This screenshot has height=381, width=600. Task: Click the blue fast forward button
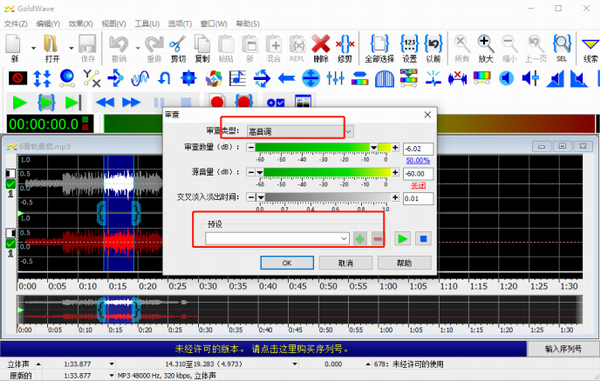click(x=131, y=102)
